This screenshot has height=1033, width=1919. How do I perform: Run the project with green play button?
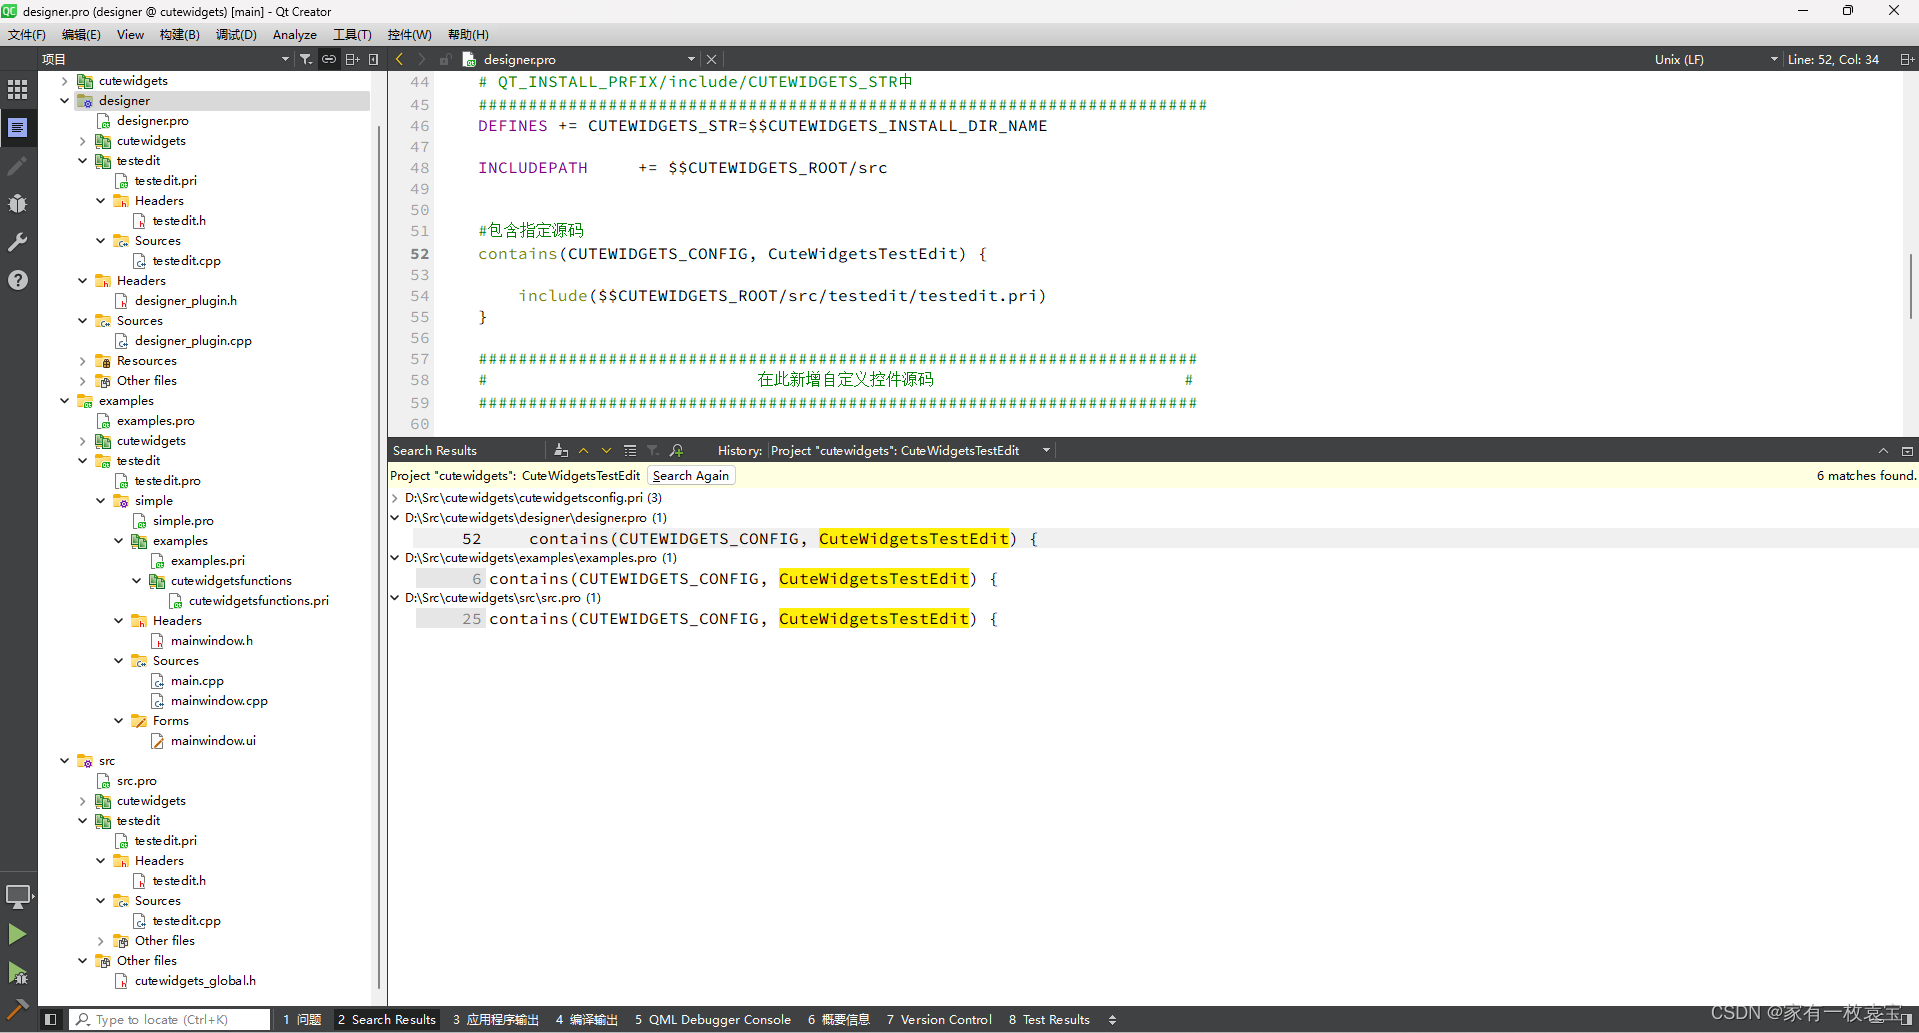[18, 934]
